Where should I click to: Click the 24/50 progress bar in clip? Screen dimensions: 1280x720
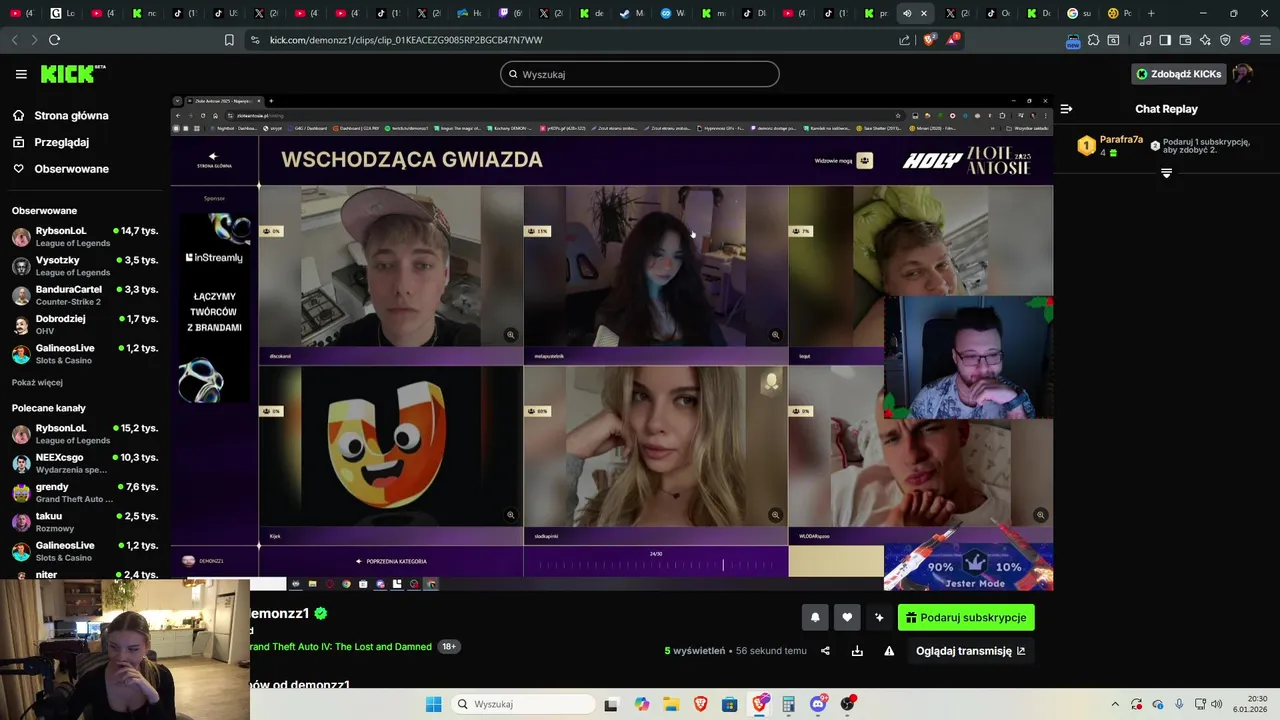click(x=655, y=564)
